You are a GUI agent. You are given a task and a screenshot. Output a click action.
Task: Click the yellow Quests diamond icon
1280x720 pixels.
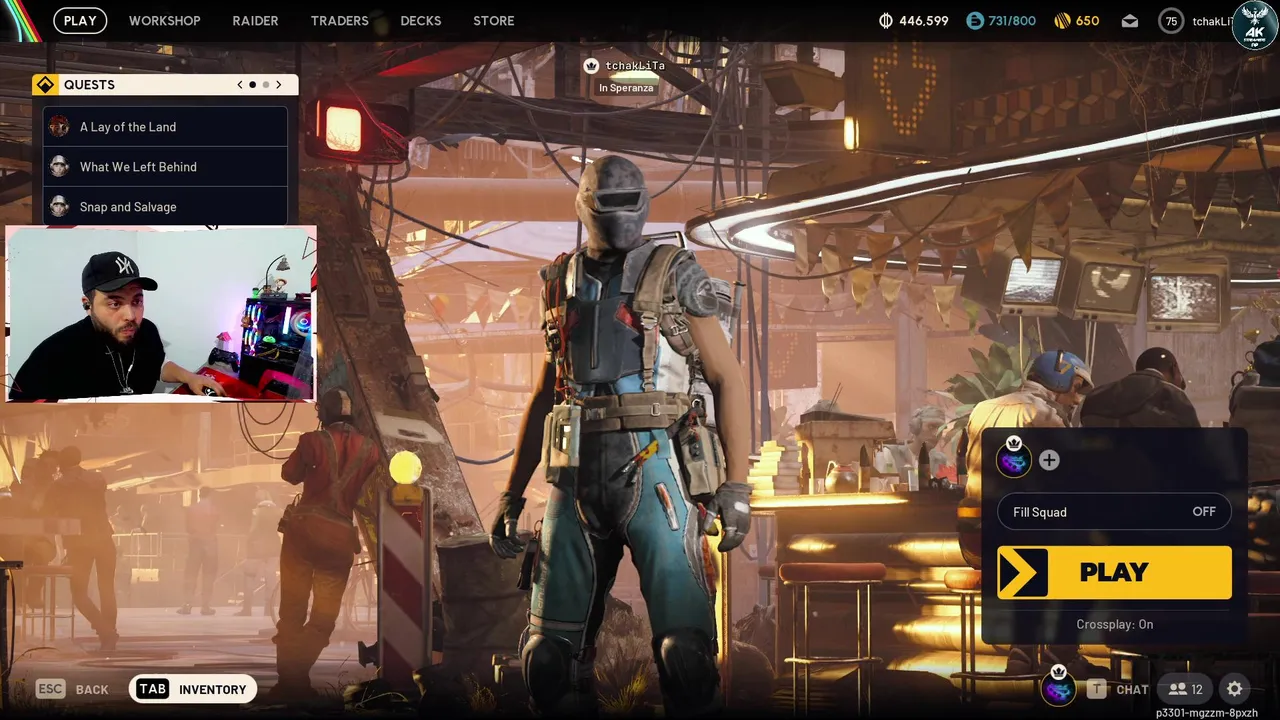click(x=44, y=85)
